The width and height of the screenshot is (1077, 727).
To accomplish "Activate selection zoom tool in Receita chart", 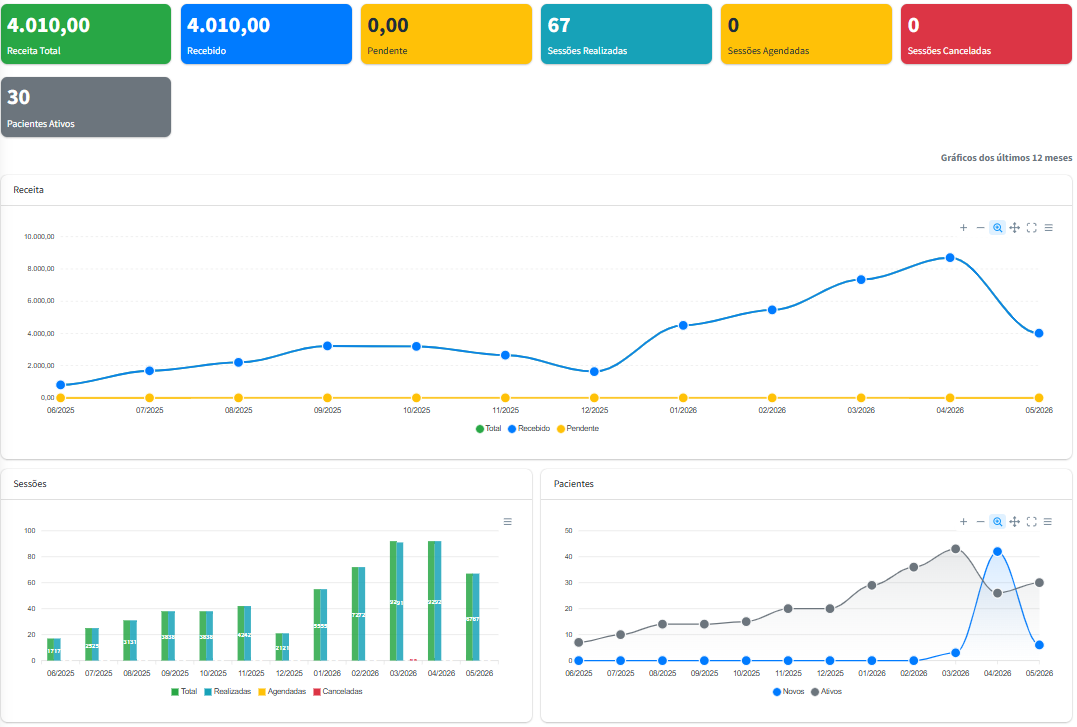I will coord(997,227).
